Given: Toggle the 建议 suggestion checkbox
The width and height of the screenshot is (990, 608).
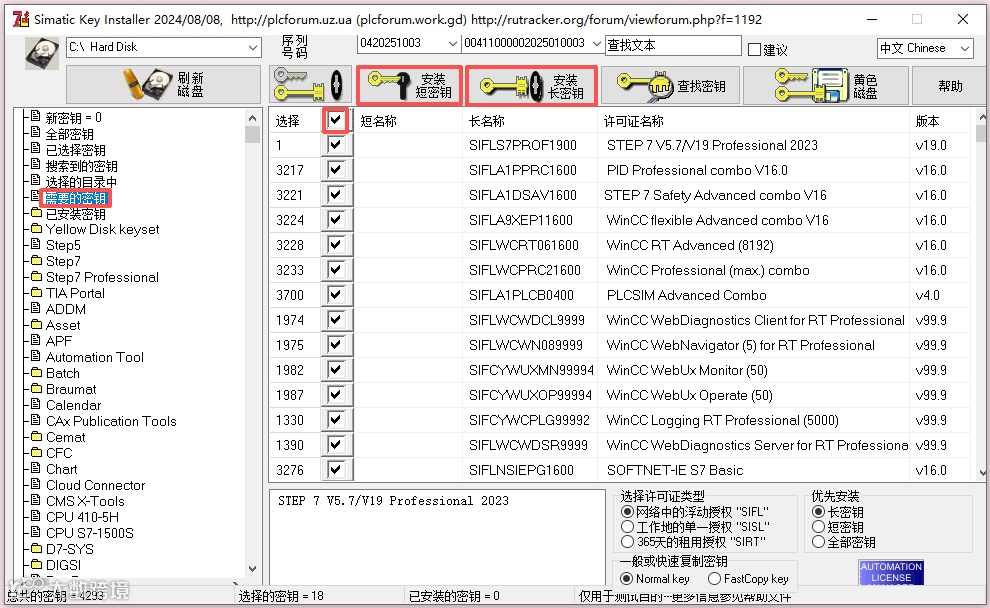Looking at the screenshot, I should tap(754, 49).
